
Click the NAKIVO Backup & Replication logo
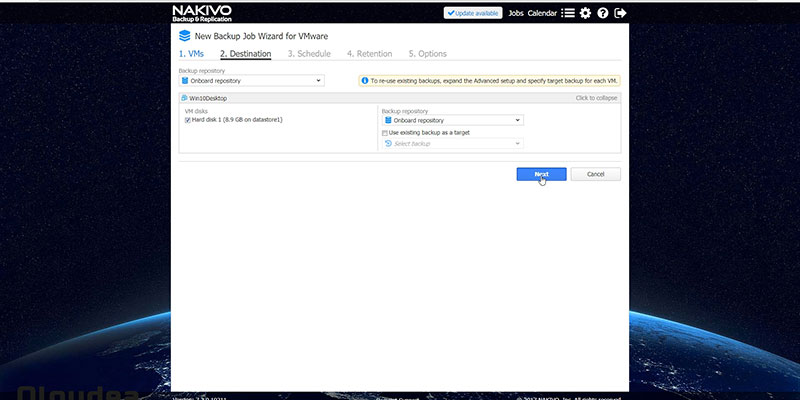tap(202, 13)
